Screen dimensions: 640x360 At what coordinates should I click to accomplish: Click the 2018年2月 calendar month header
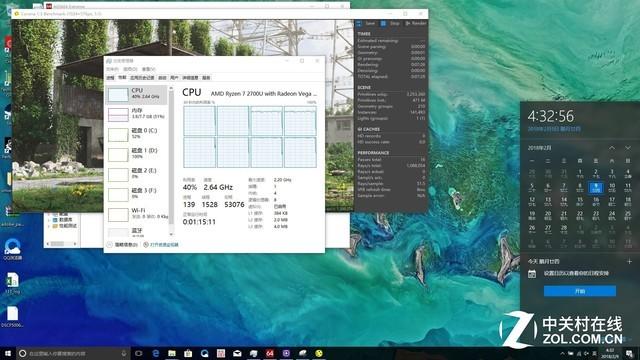pos(539,148)
